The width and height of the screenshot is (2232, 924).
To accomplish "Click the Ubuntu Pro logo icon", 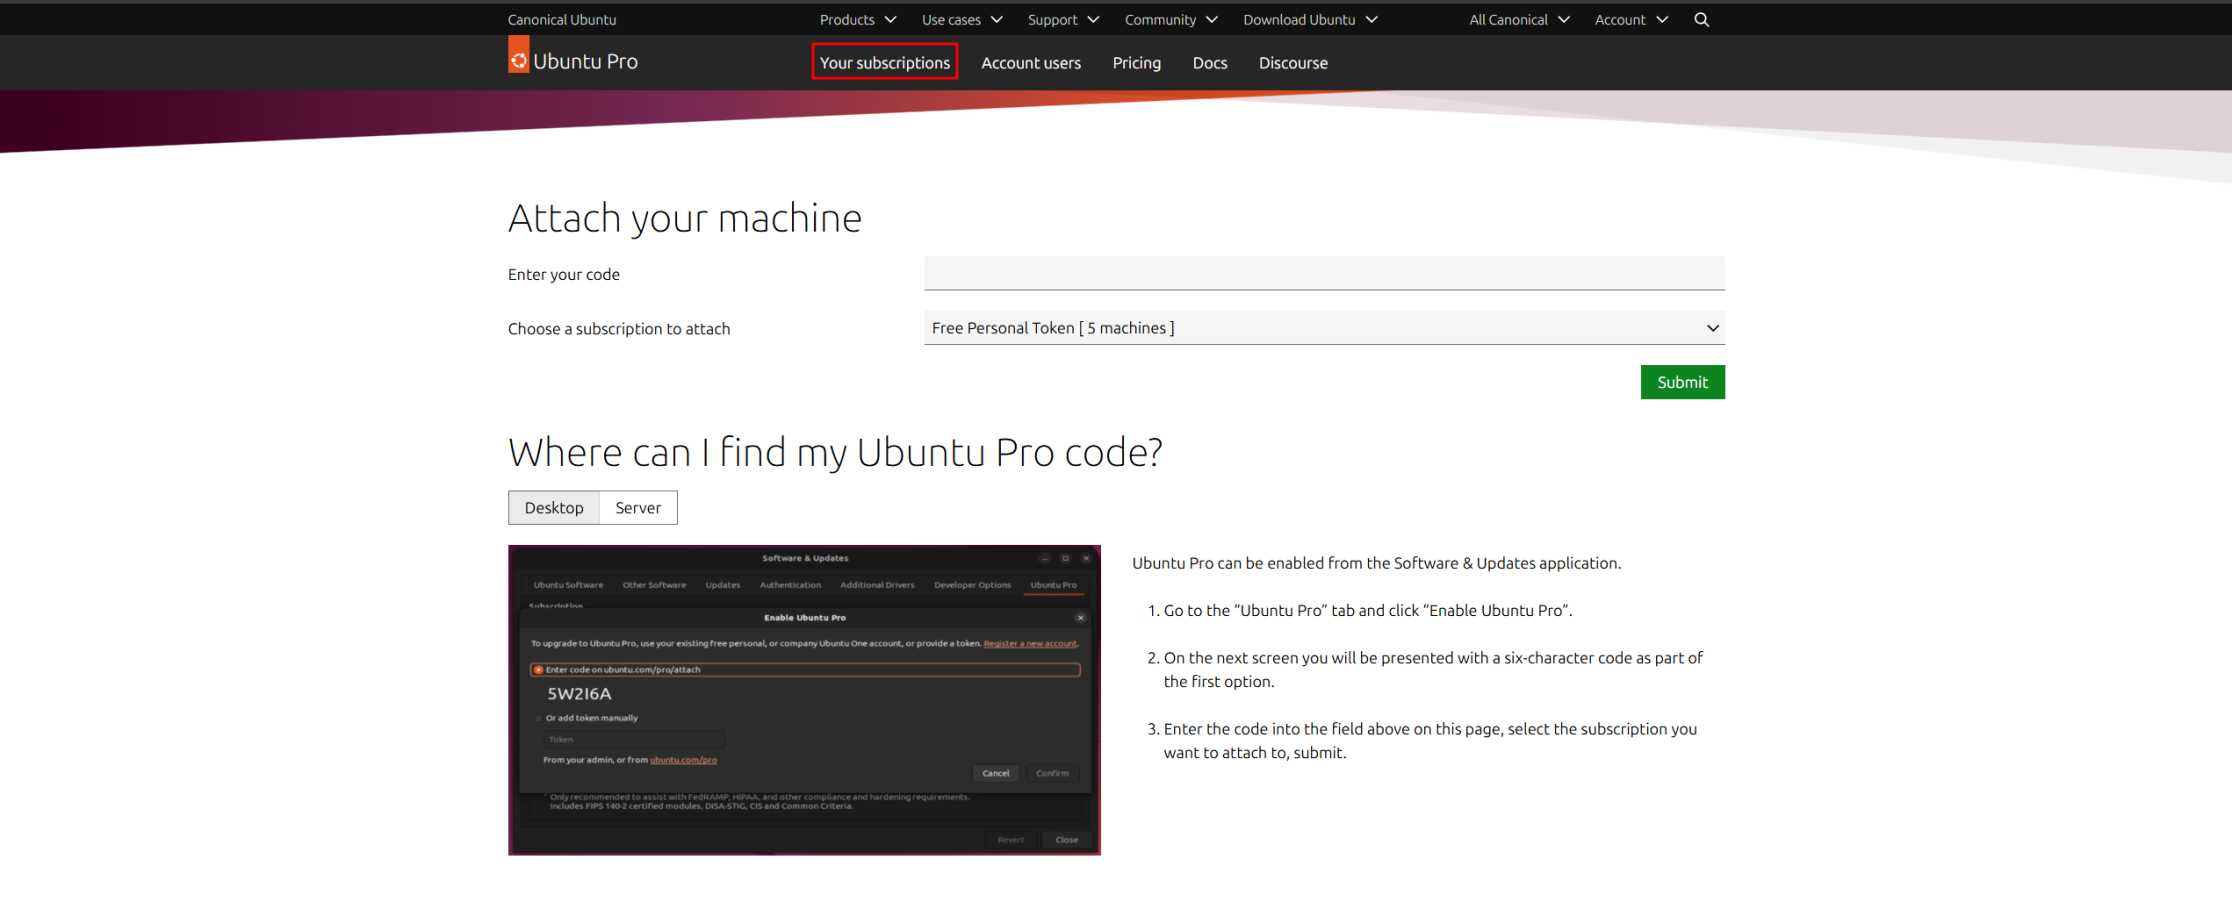I will pos(518,56).
